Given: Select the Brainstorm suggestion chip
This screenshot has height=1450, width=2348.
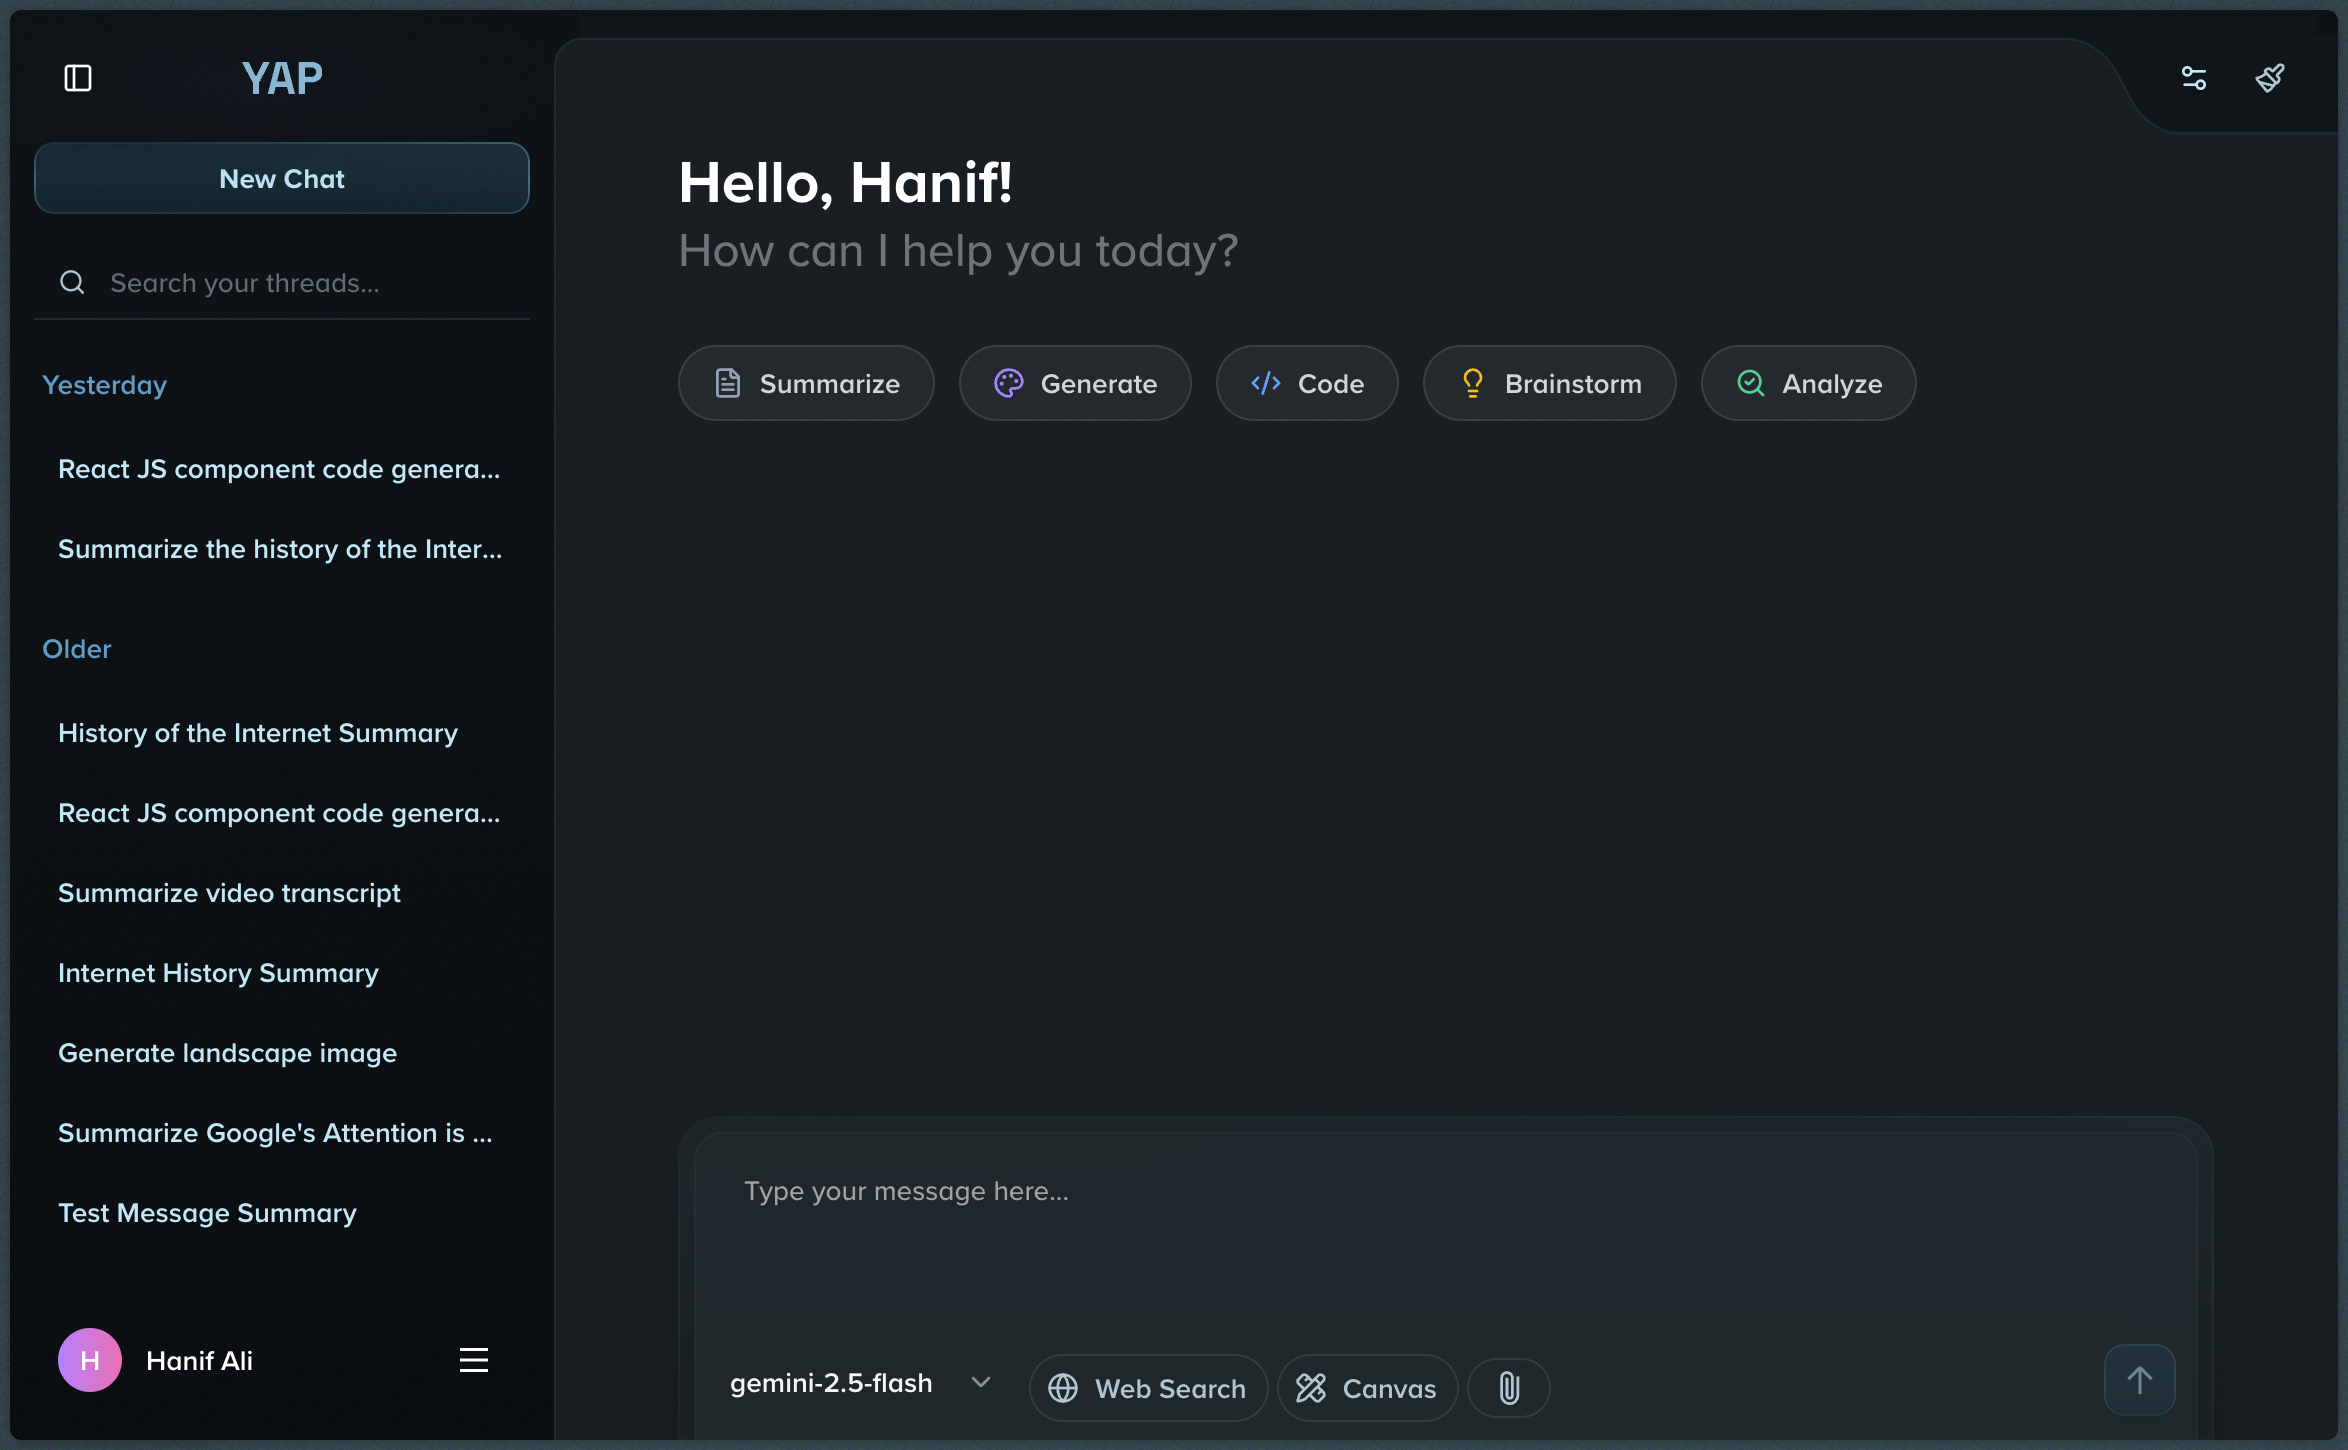Looking at the screenshot, I should tap(1549, 384).
